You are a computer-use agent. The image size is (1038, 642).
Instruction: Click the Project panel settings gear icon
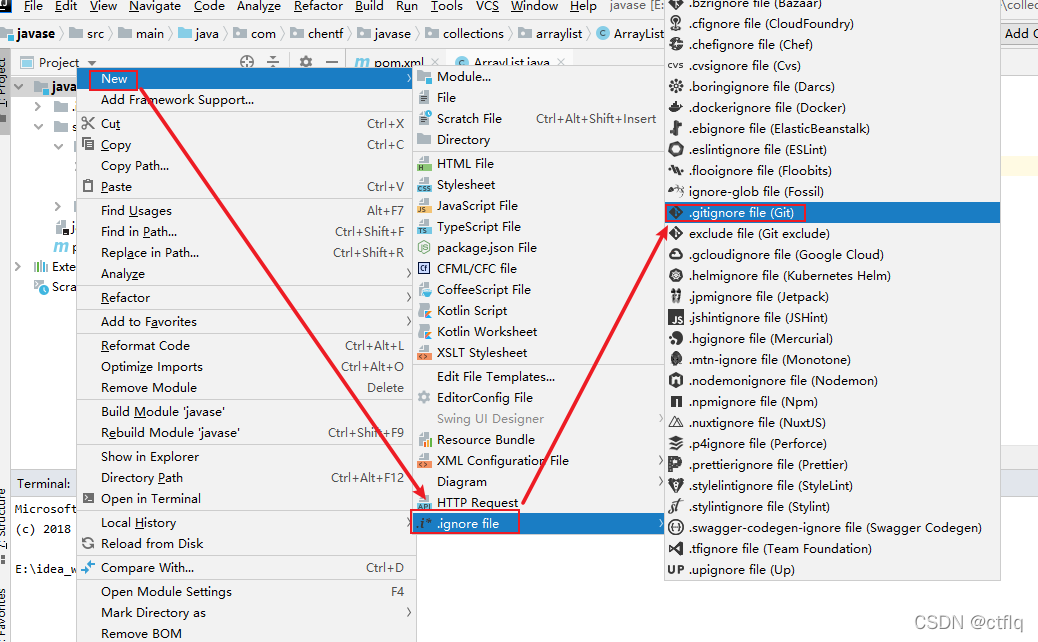[x=305, y=62]
